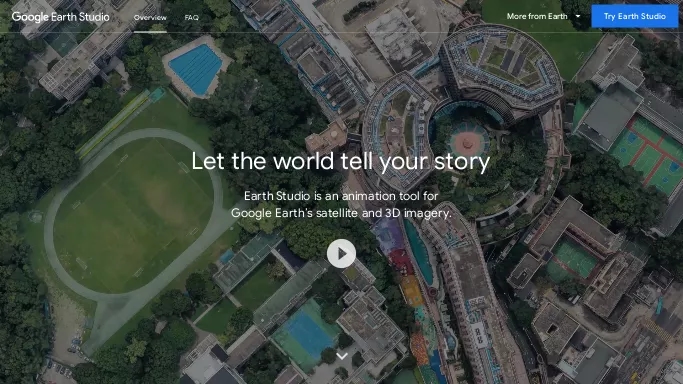Open the FAQ tab

coord(192,17)
